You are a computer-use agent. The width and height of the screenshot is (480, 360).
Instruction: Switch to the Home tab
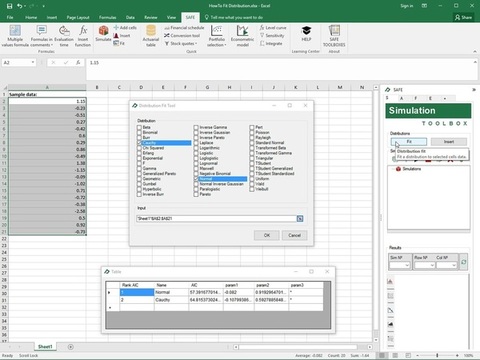tap(31, 17)
